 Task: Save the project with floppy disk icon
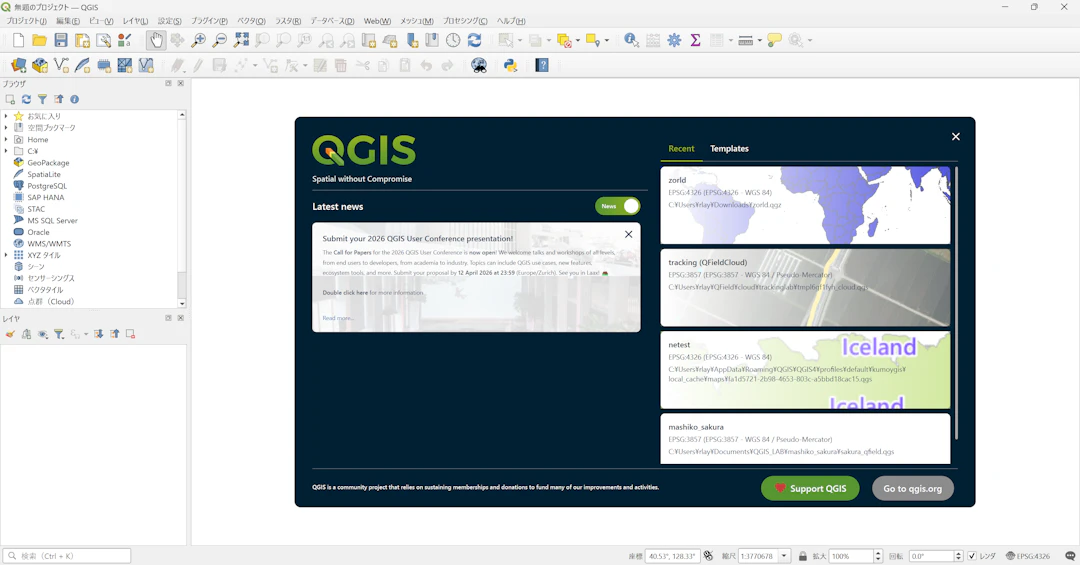61,41
